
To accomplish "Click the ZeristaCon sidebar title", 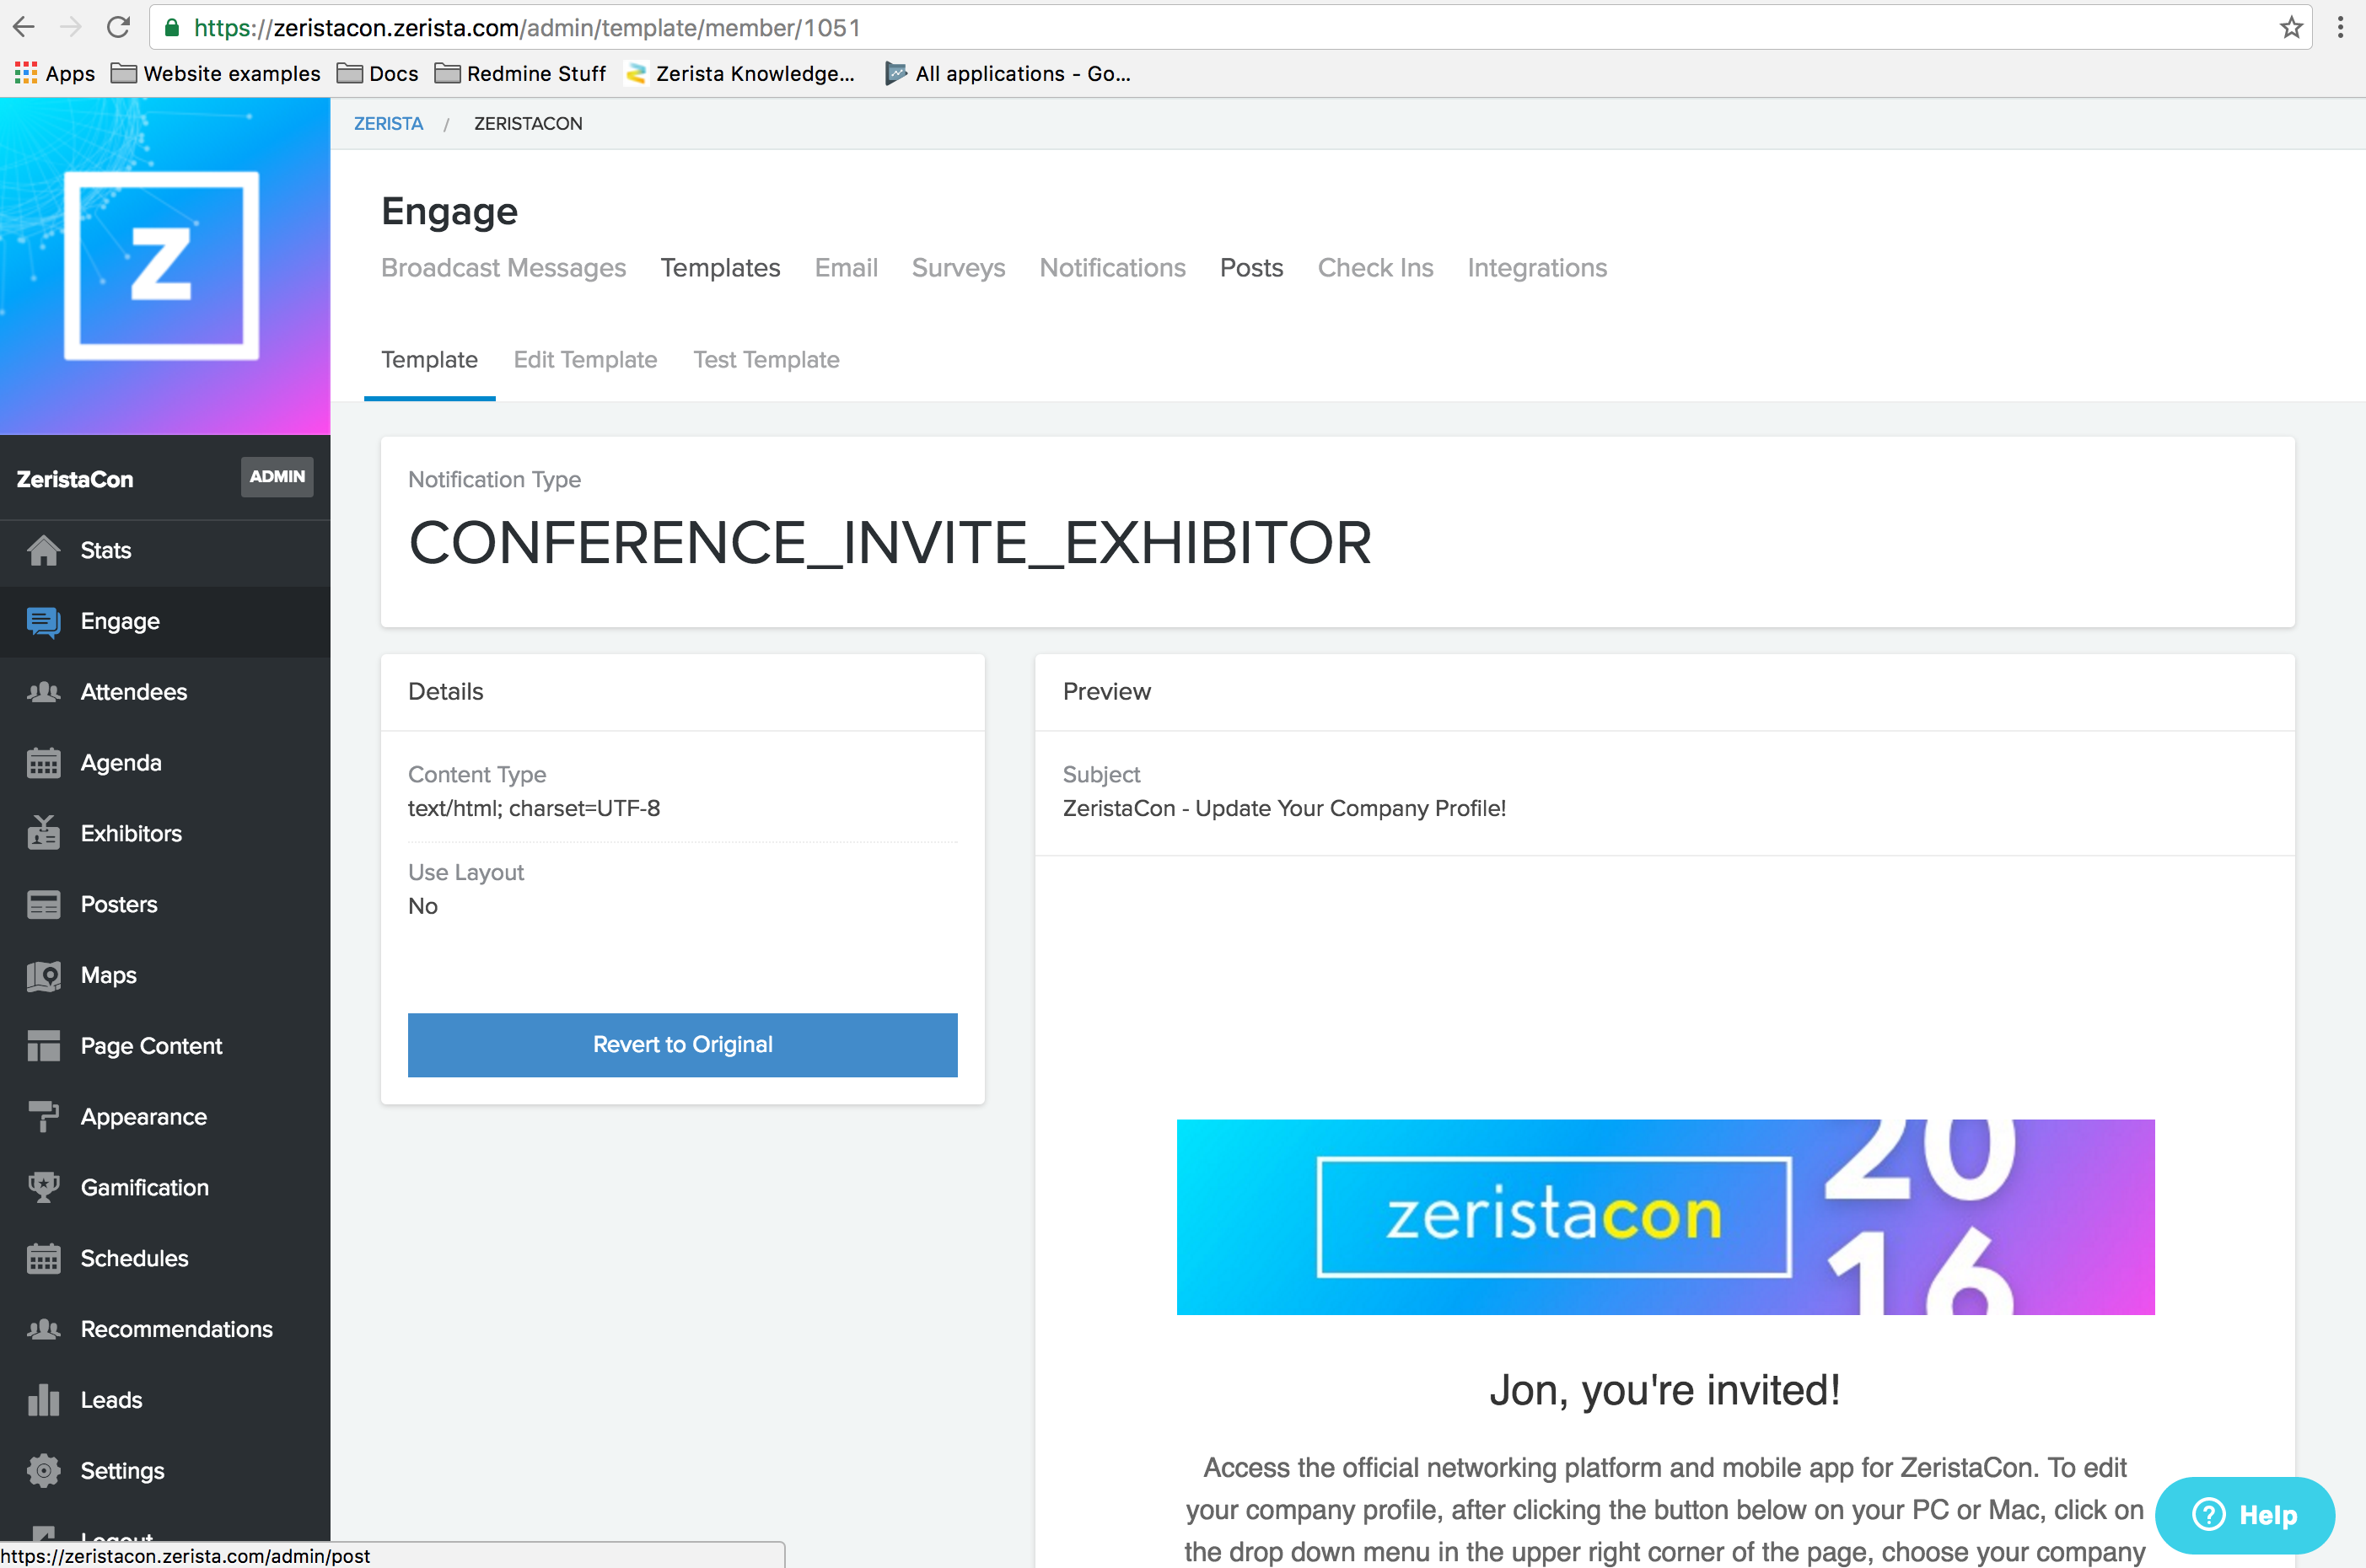I will (x=75, y=479).
